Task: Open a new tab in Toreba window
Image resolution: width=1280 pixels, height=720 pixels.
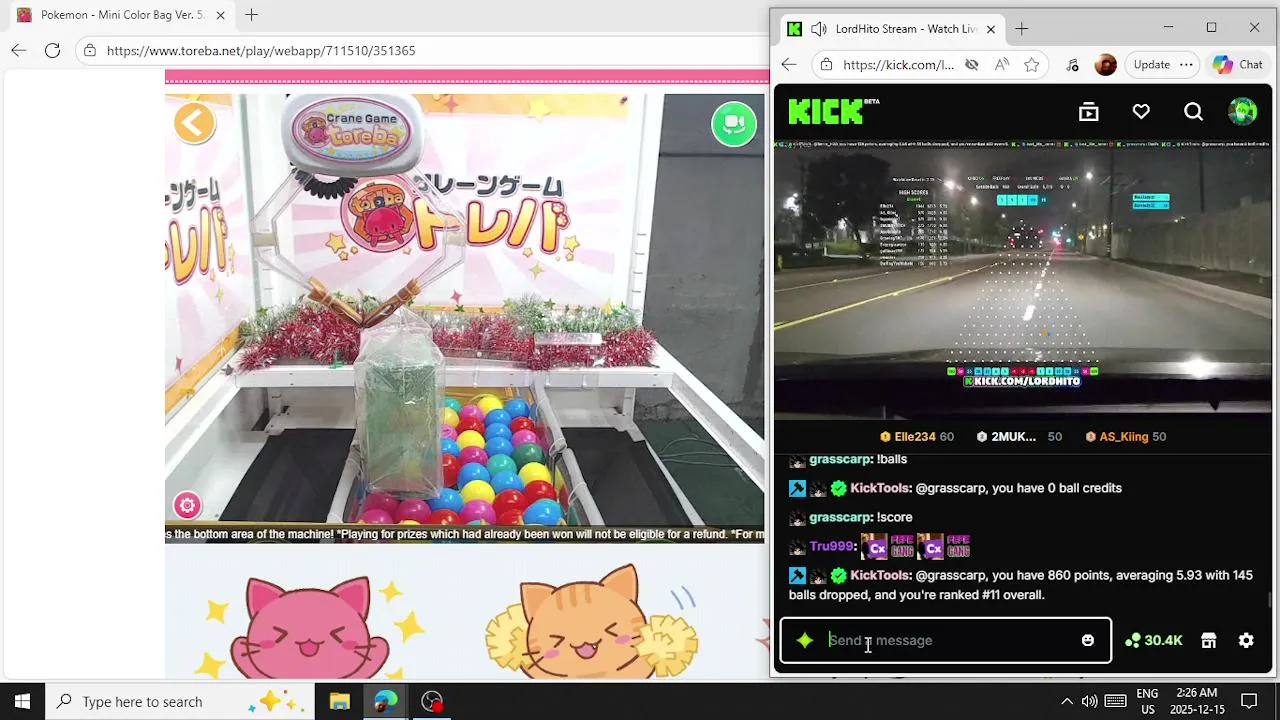Action: tap(251, 15)
